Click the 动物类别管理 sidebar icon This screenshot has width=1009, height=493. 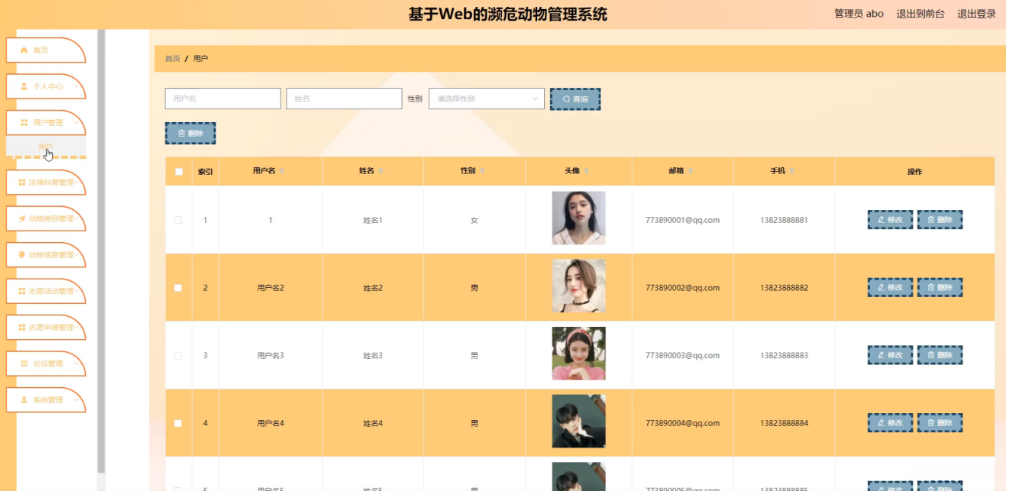(x=21, y=219)
